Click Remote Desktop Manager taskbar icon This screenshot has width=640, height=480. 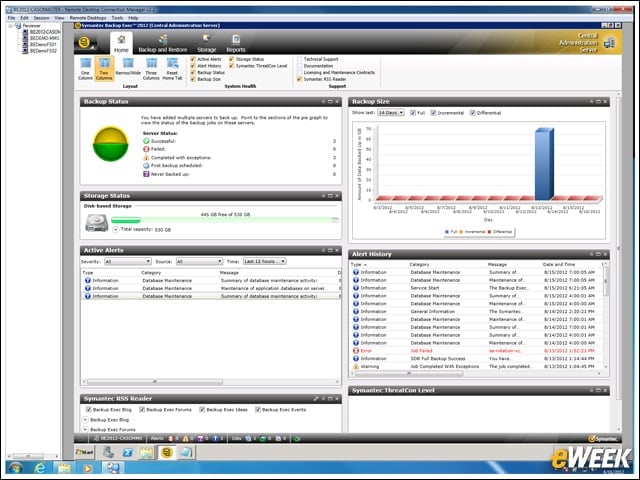pyautogui.click(x=112, y=468)
